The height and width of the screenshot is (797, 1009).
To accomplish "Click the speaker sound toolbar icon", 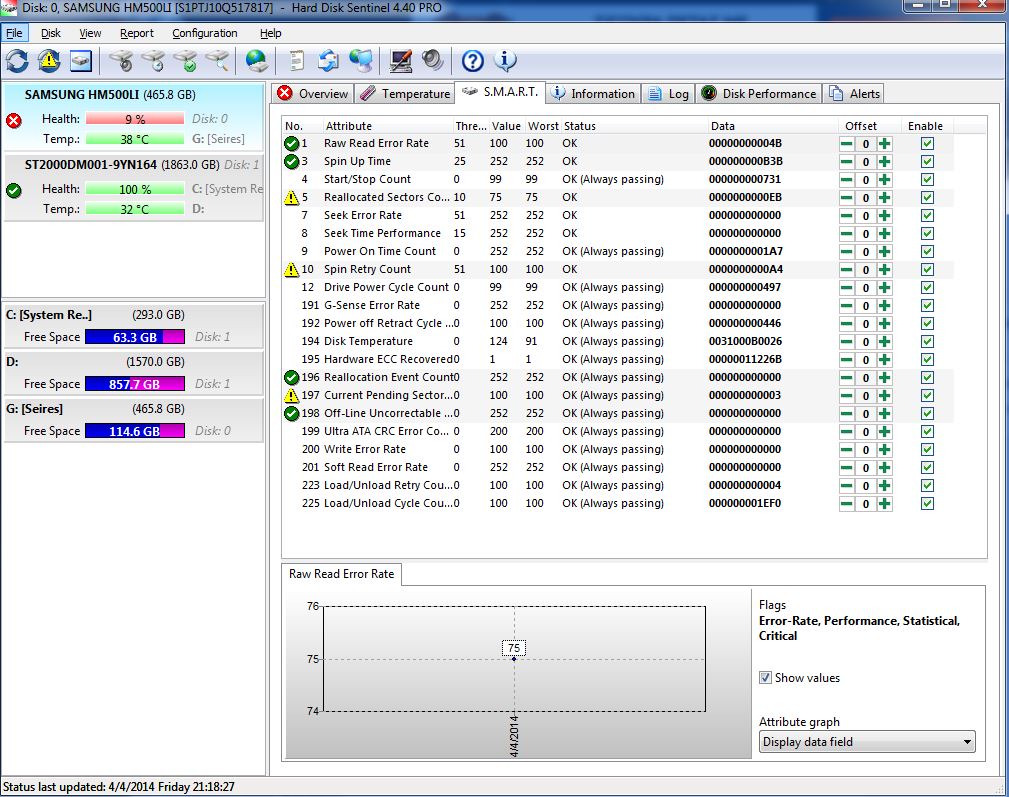I will 432,61.
